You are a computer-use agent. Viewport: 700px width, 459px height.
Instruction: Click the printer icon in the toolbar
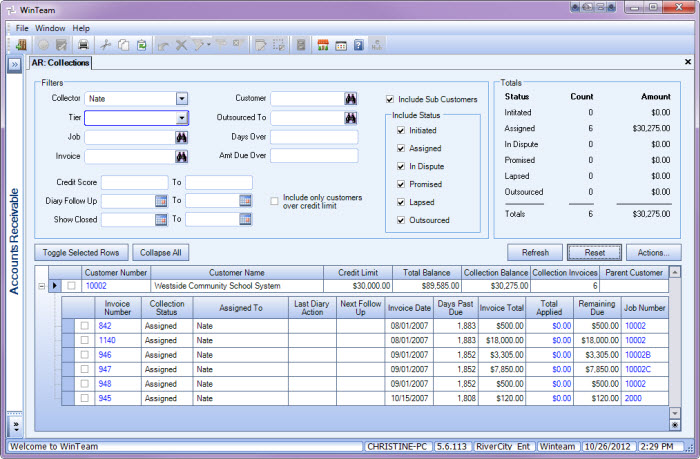tap(84, 45)
